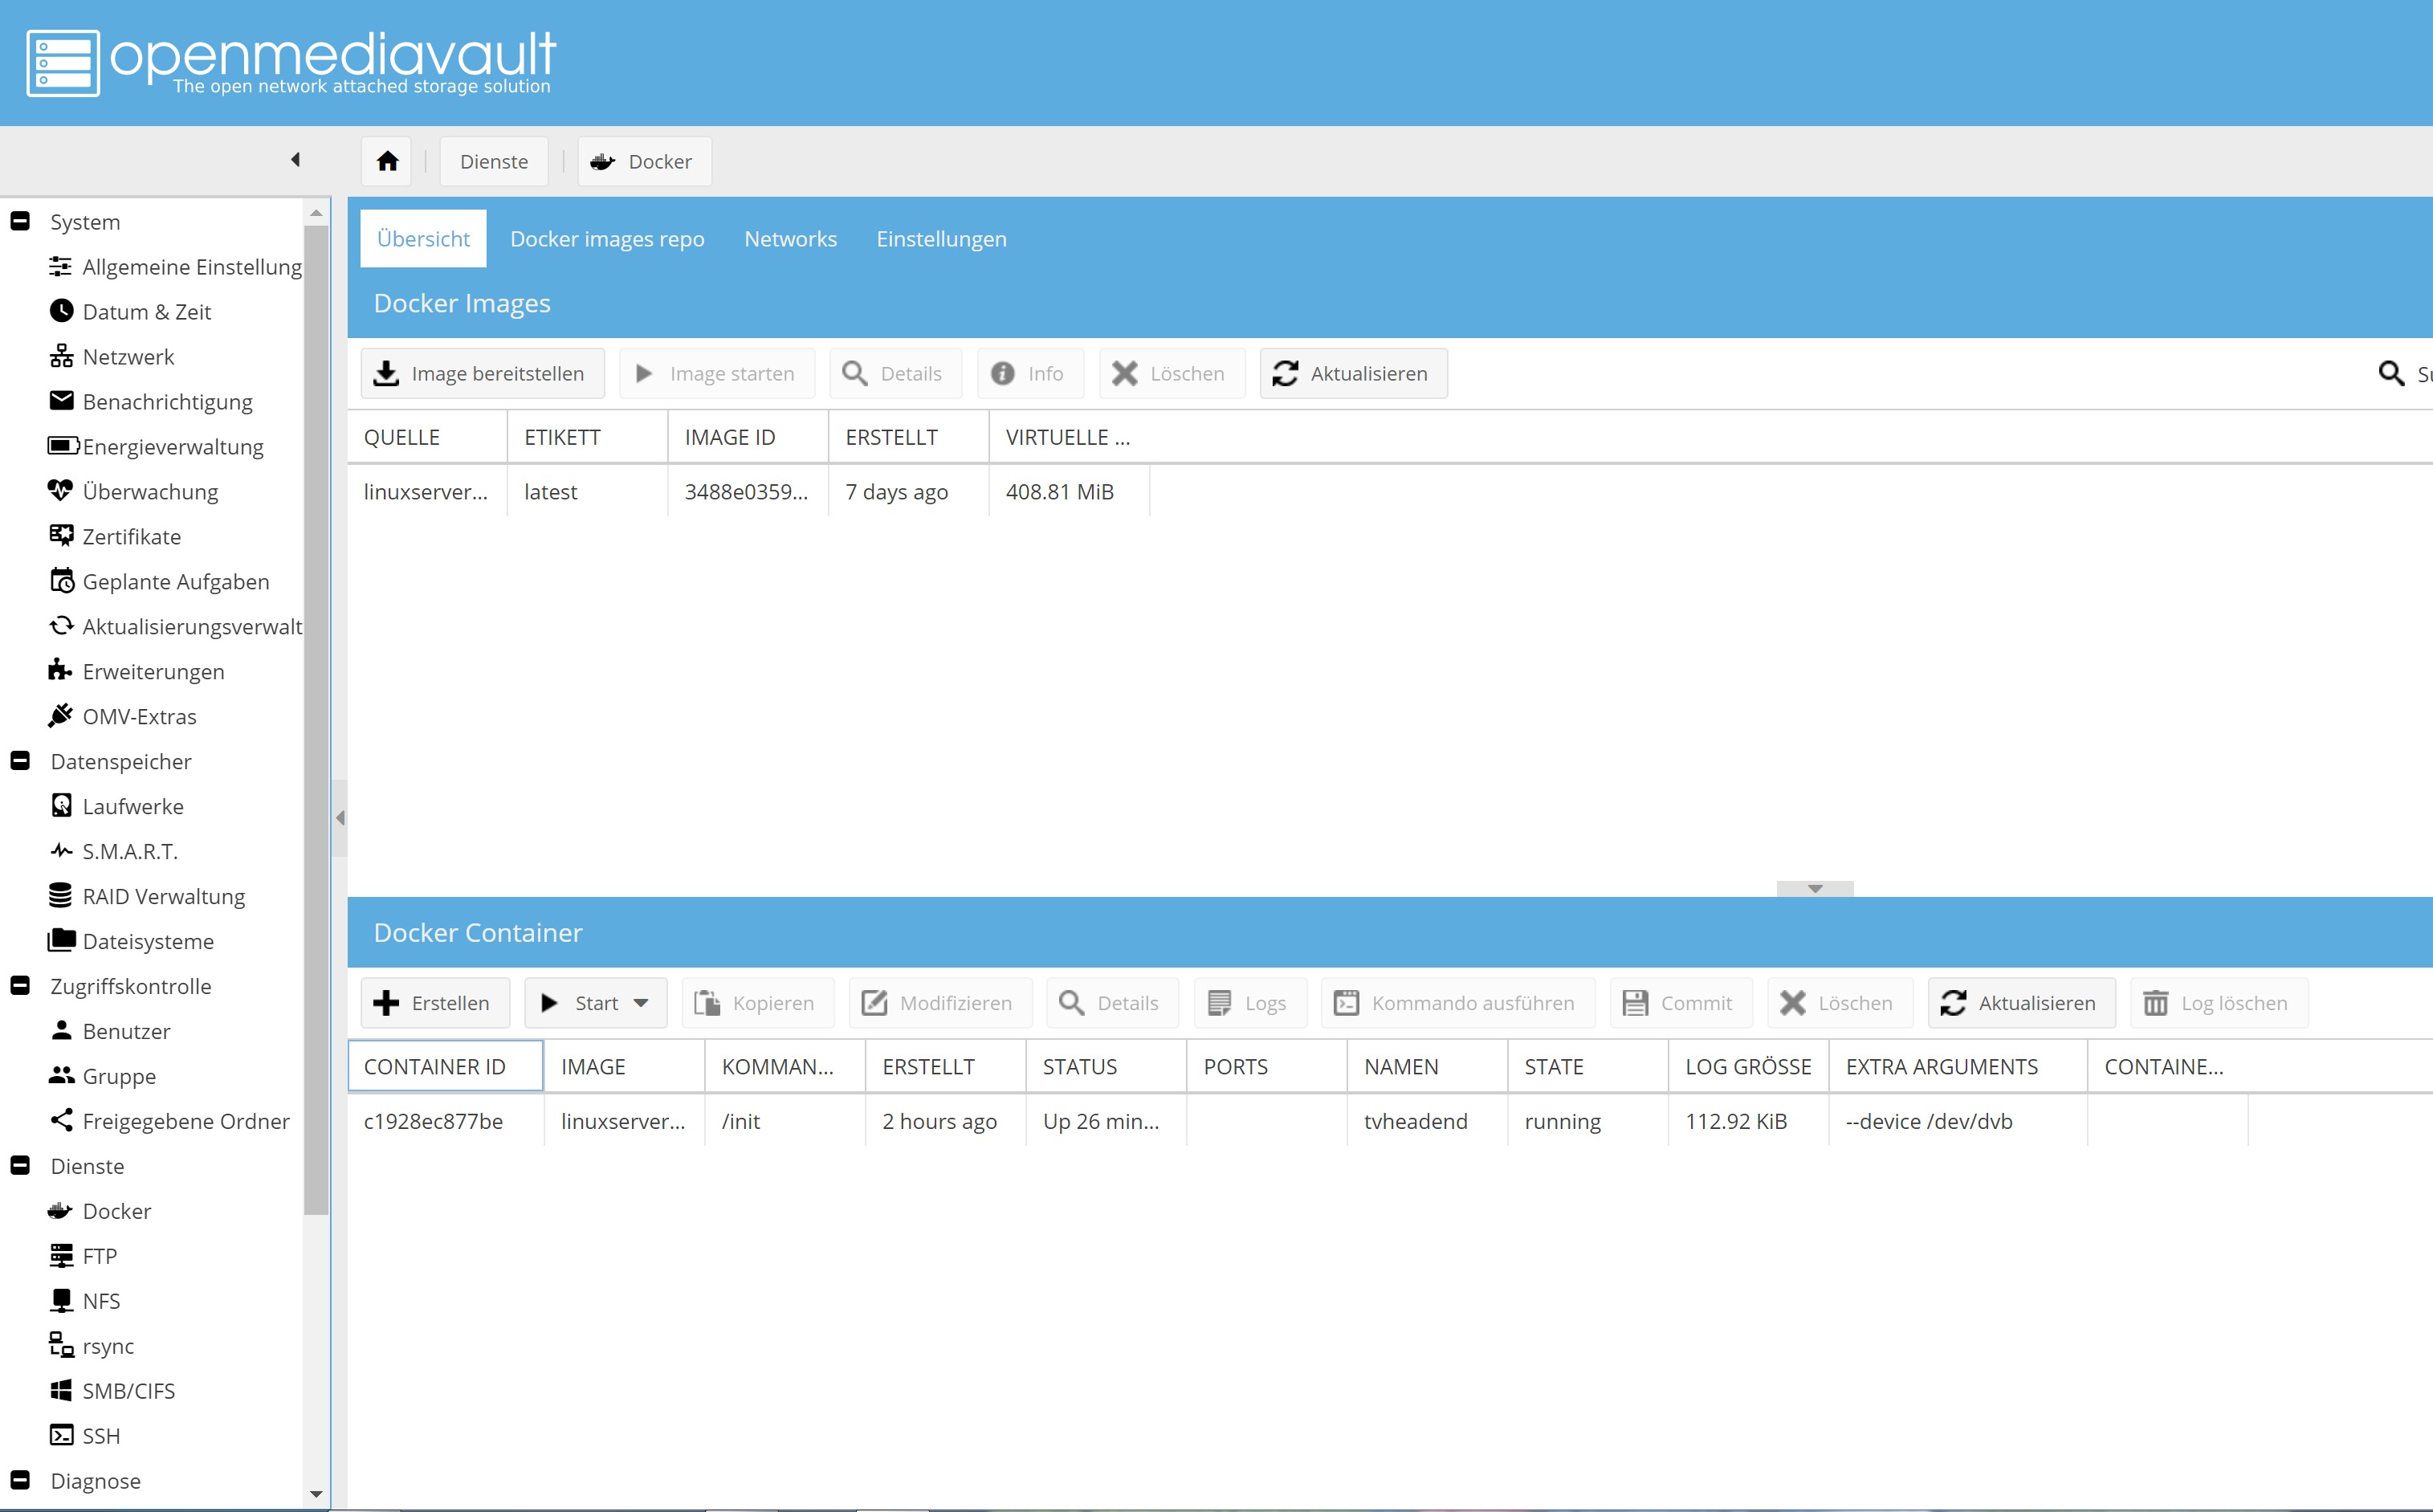The image size is (2433, 1512).
Task: Open Benutzer page
Action: [x=109, y=1032]
